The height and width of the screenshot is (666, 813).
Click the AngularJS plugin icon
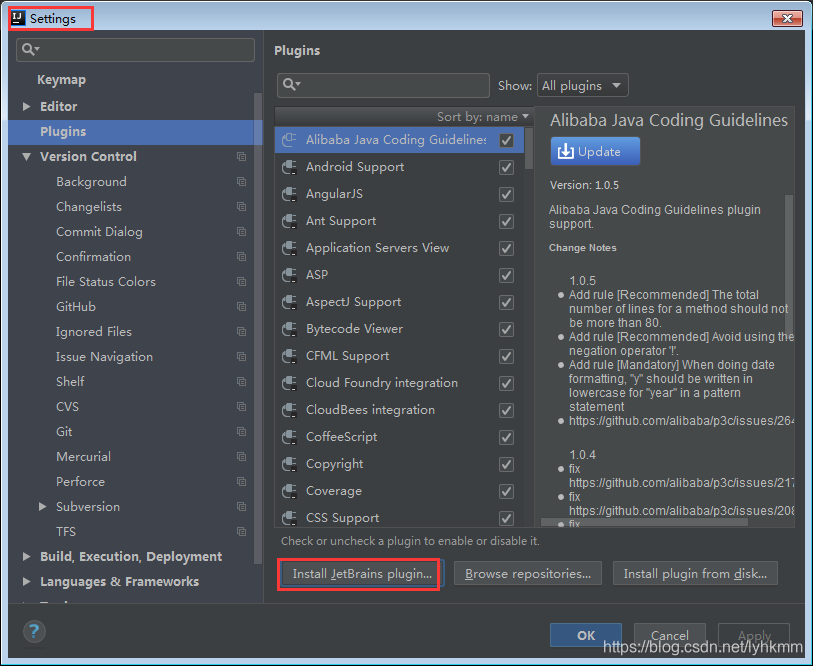(289, 194)
